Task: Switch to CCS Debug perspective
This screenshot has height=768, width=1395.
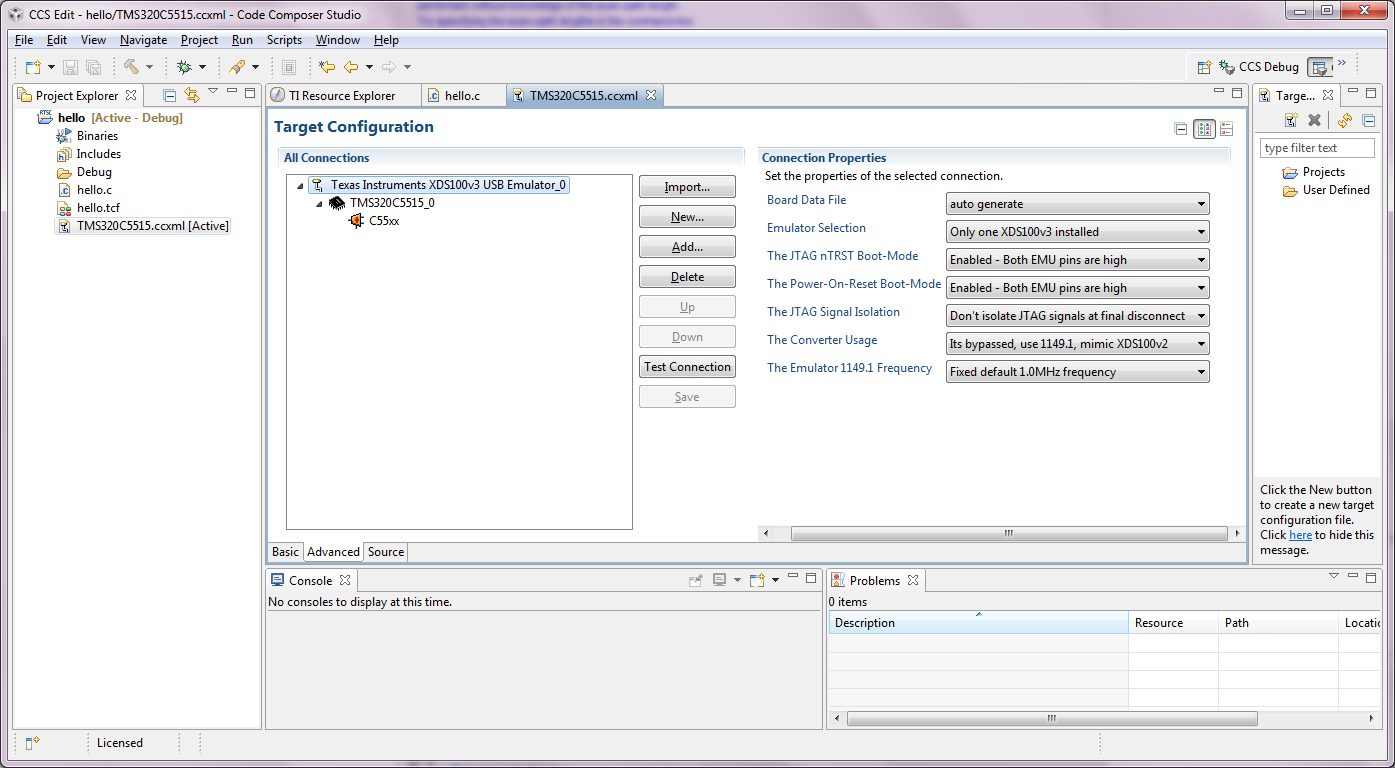Action: [1259, 67]
